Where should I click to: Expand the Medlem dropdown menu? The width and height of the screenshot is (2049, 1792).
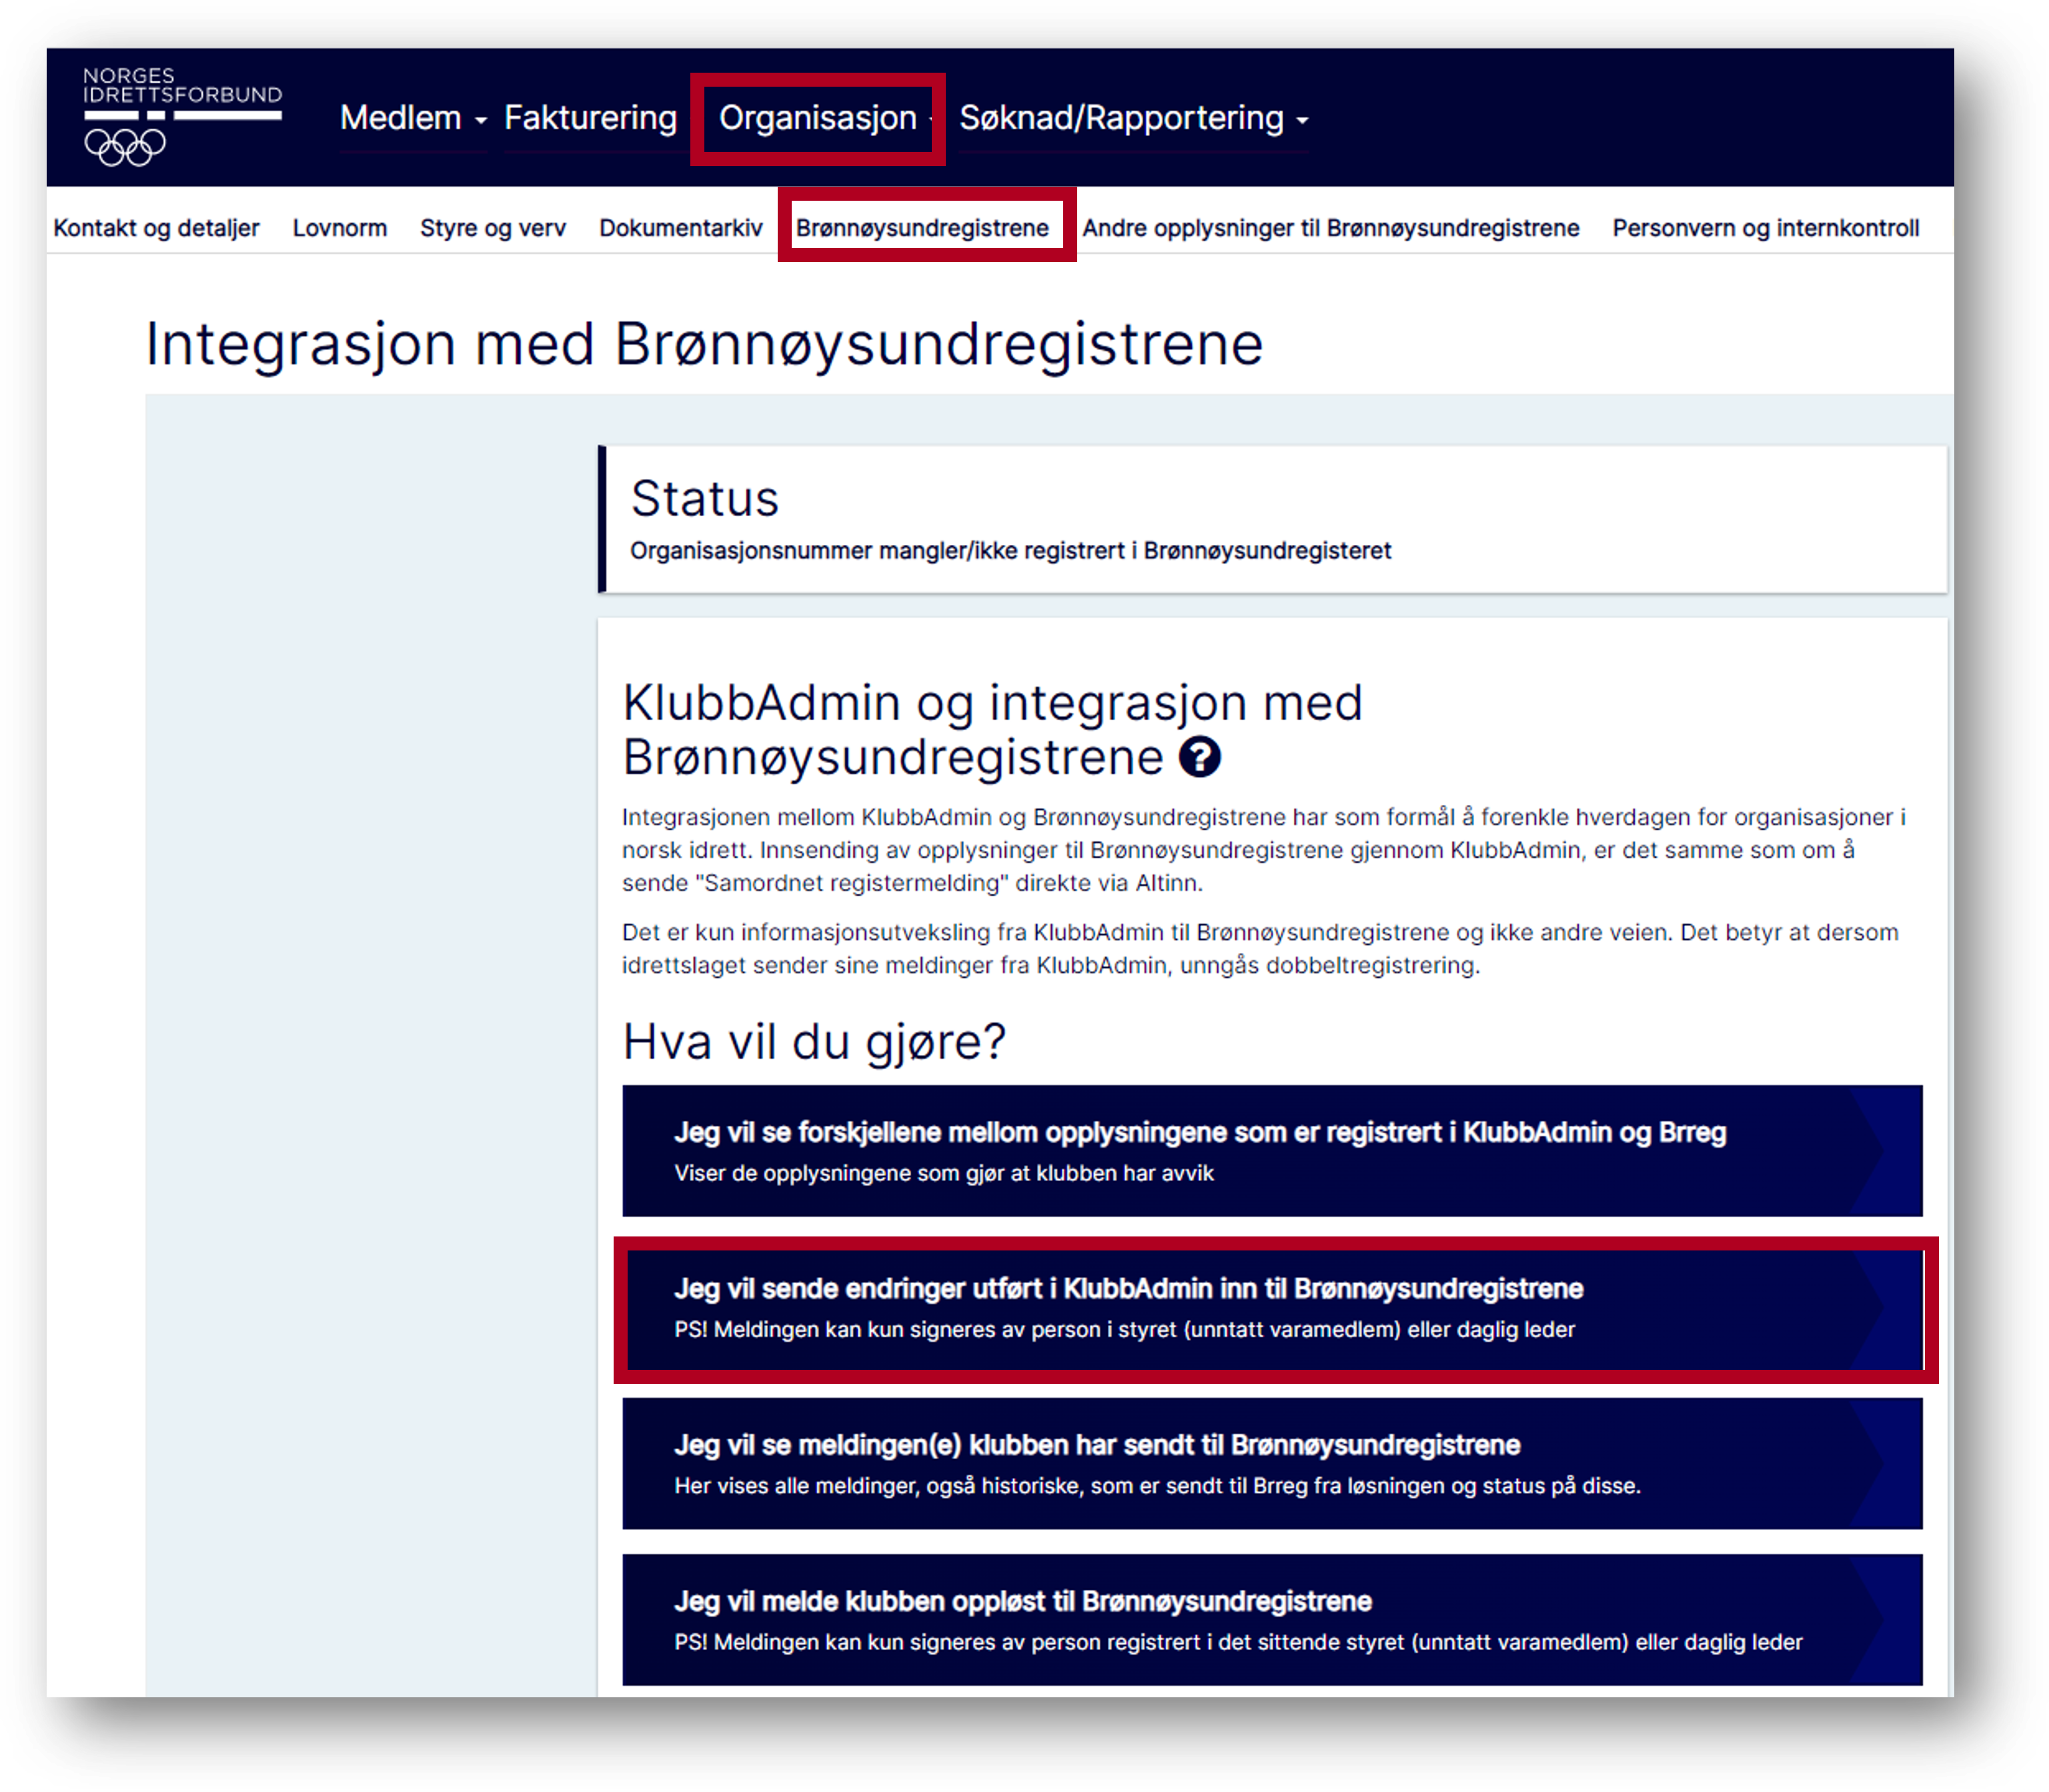(413, 118)
